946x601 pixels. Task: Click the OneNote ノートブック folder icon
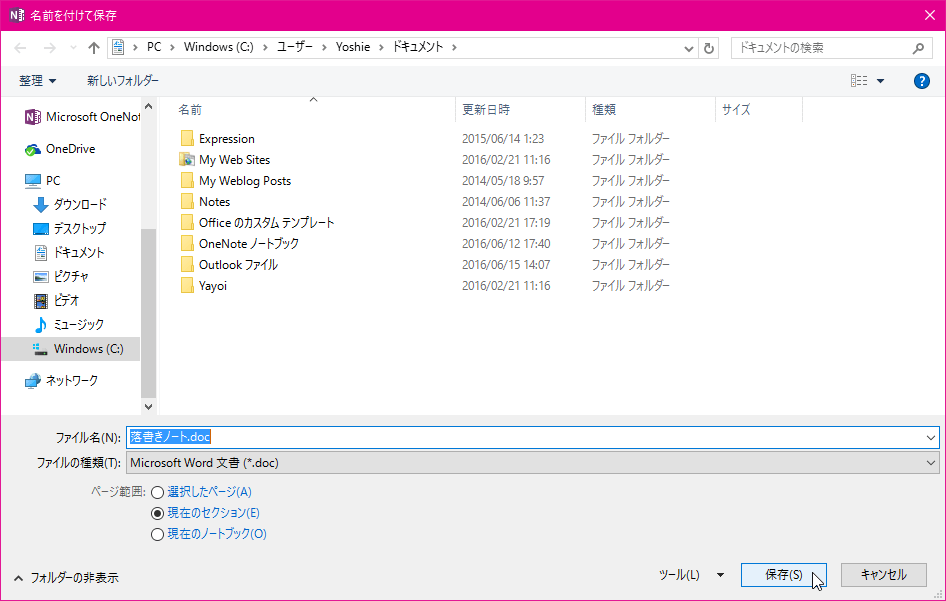tap(187, 243)
